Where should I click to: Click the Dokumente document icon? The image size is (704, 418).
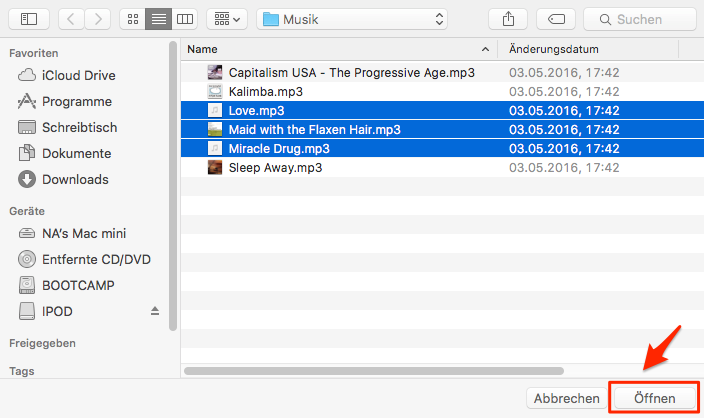(x=27, y=153)
